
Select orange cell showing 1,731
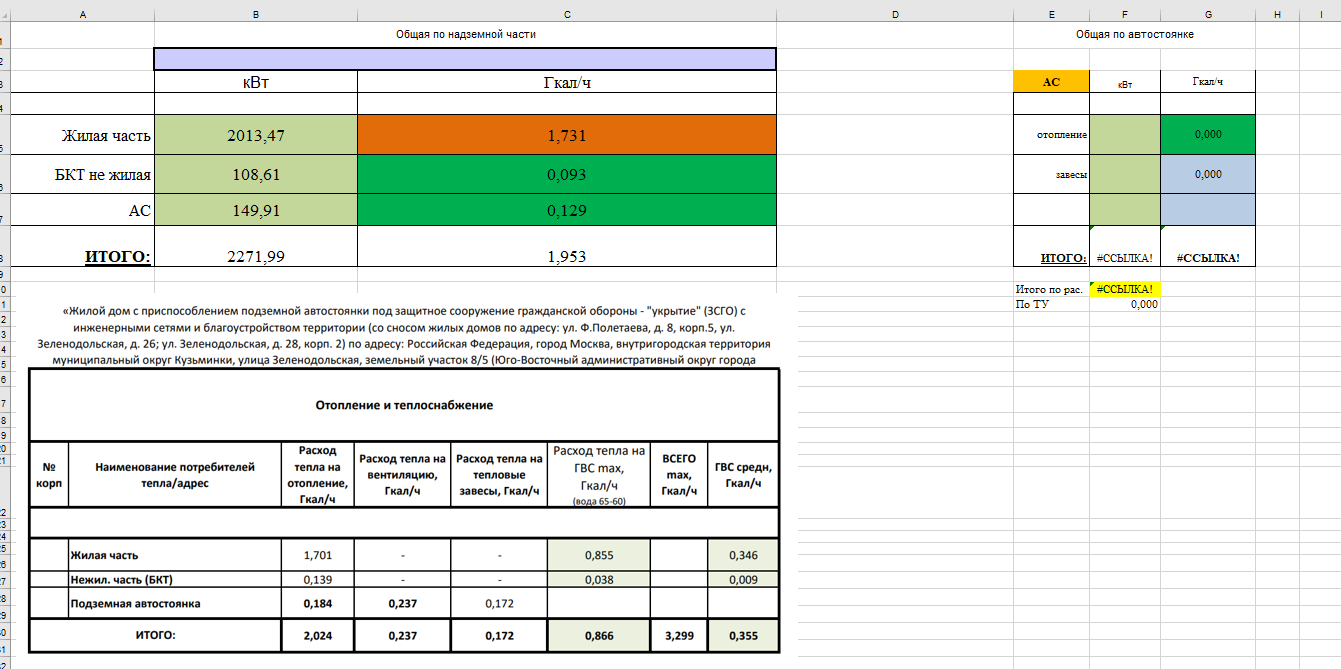click(567, 136)
